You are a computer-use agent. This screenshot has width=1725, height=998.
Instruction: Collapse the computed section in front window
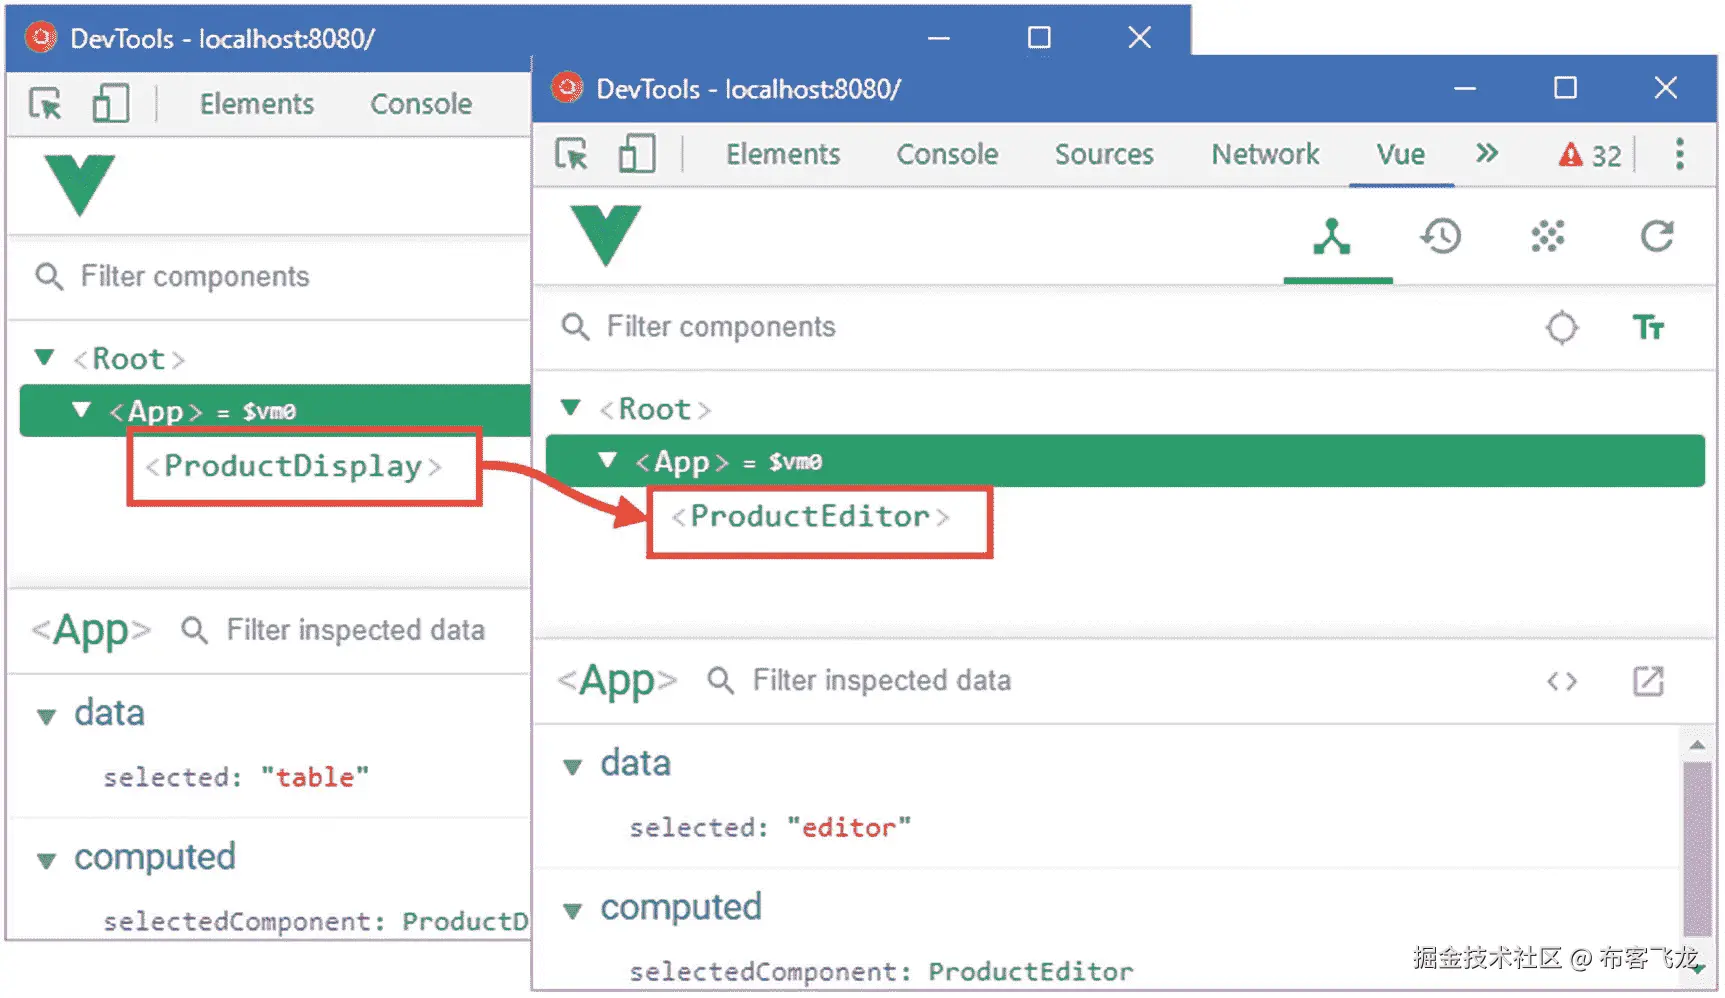(x=572, y=910)
